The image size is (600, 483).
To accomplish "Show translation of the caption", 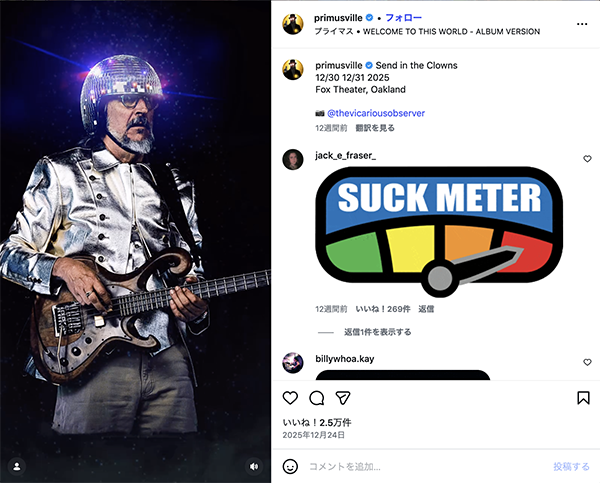I will tap(375, 128).
